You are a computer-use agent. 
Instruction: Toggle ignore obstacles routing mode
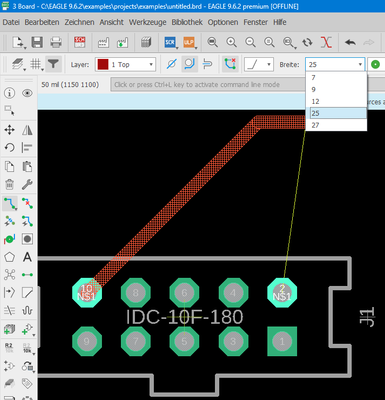click(171, 64)
